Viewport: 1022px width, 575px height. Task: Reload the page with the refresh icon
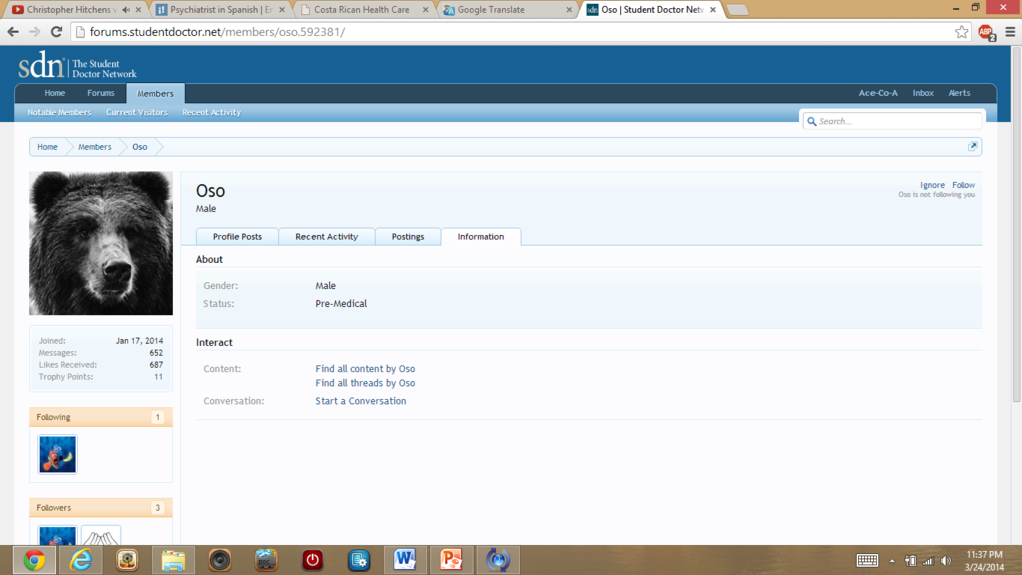[57, 32]
